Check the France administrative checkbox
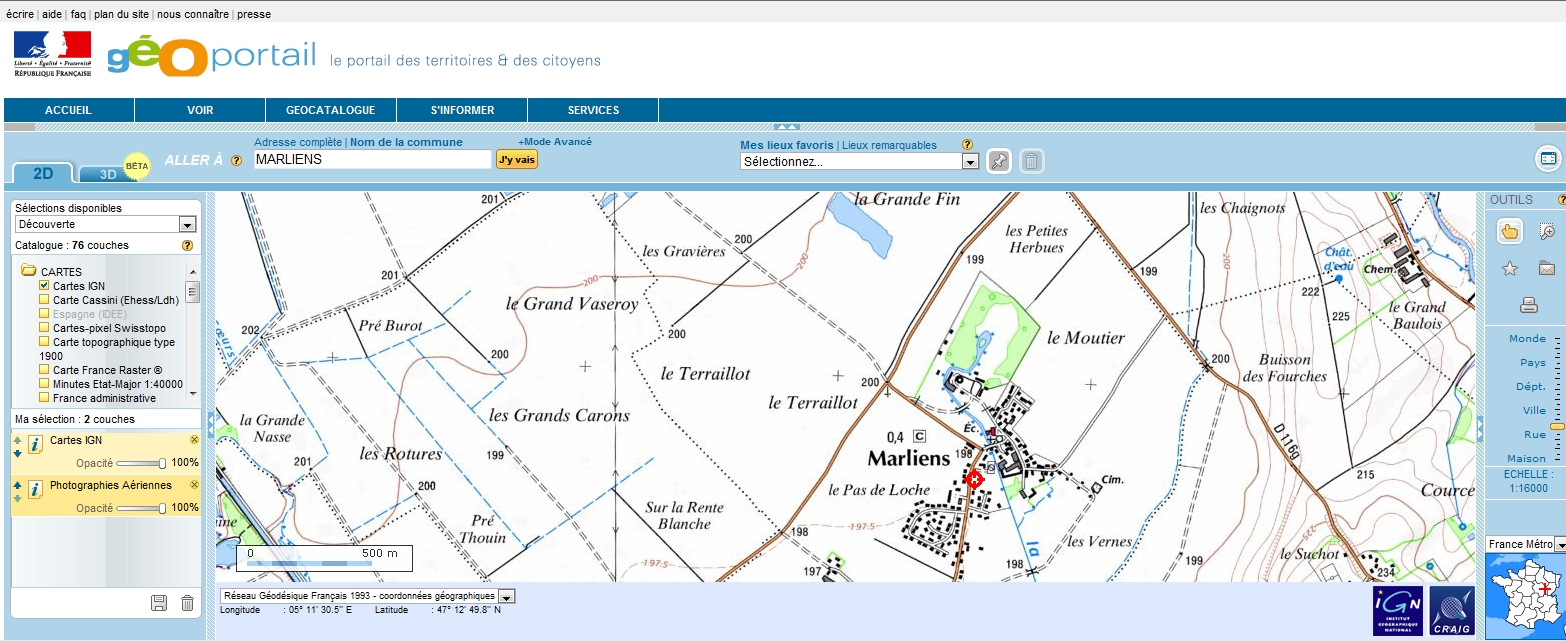The width and height of the screenshot is (1566, 641). pyautogui.click(x=44, y=398)
